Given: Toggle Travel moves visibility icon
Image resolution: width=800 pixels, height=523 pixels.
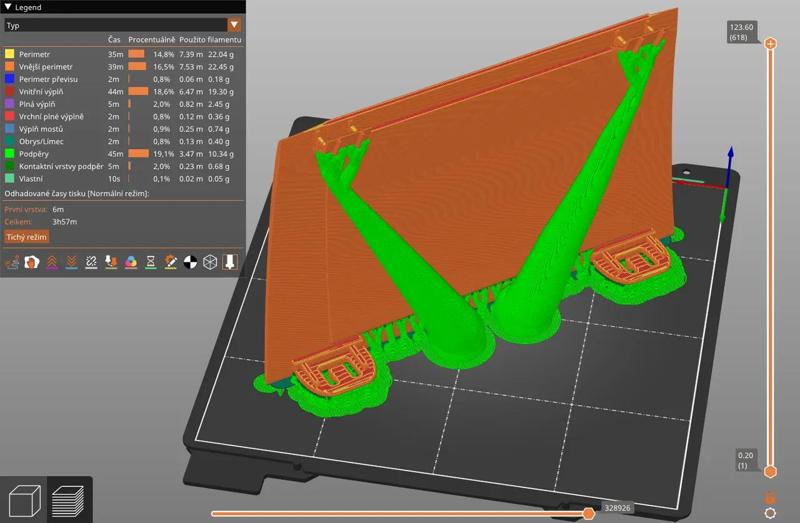Looking at the screenshot, I should pos(12,262).
